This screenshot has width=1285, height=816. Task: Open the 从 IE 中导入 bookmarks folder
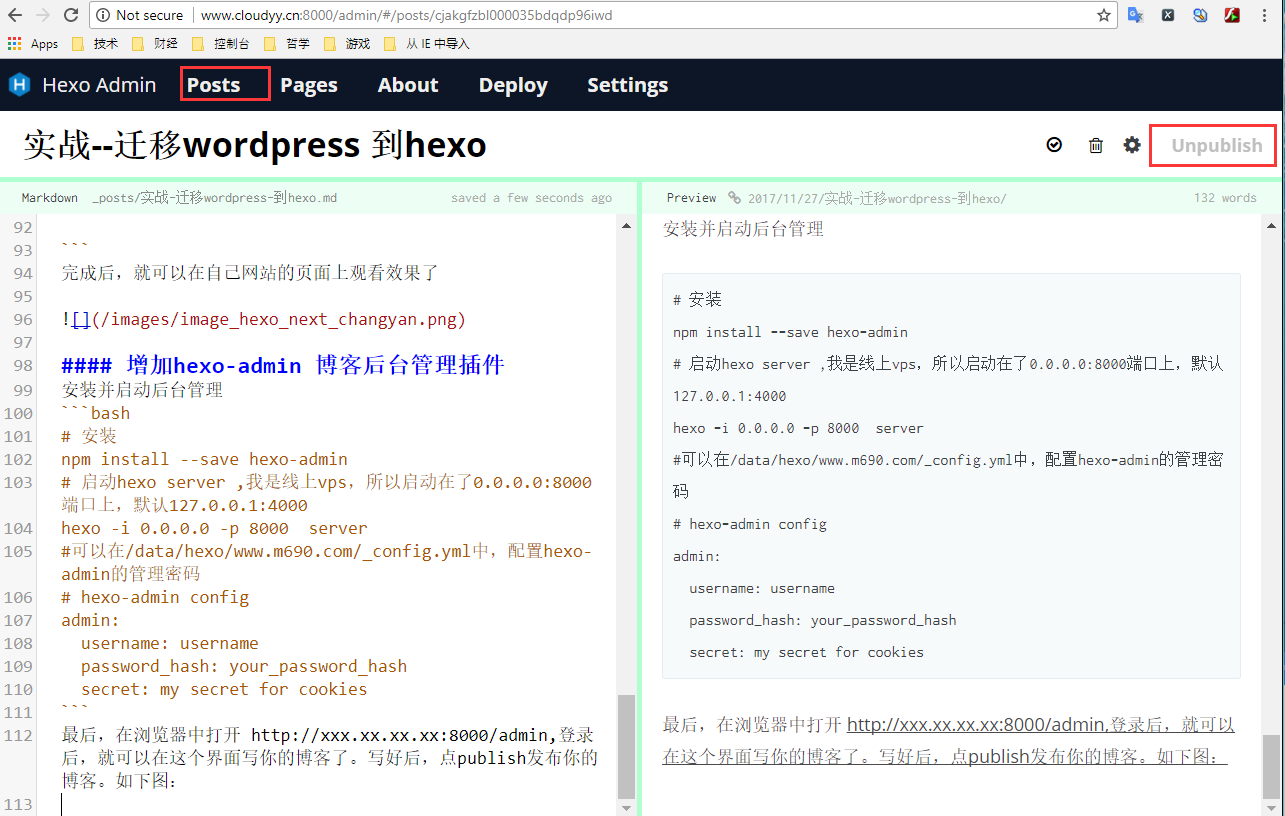[427, 44]
